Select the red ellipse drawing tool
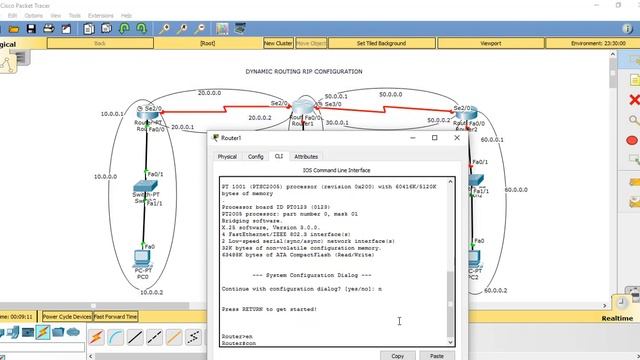 pos(632,140)
